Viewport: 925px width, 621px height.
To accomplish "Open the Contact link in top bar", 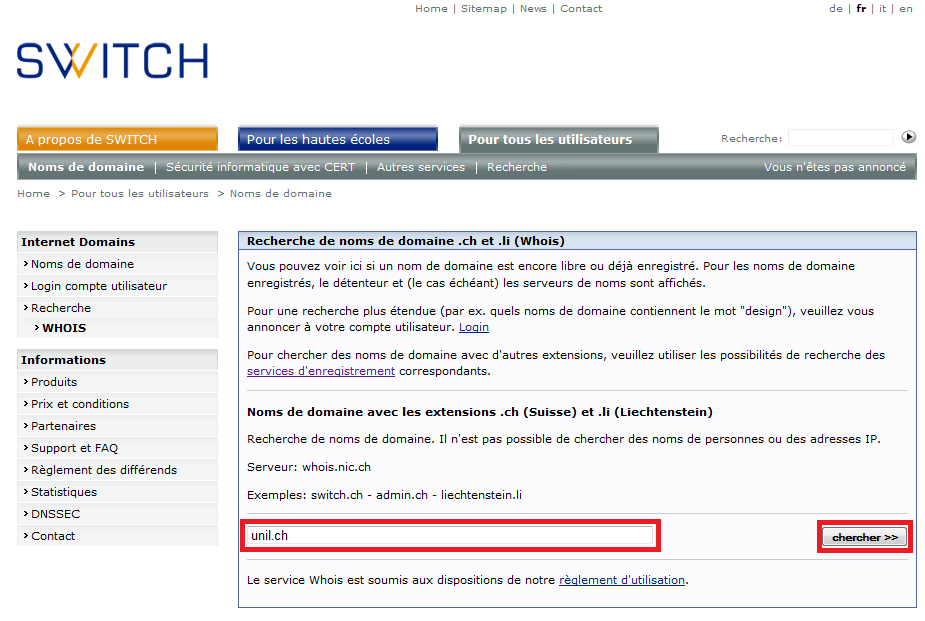I will [x=581, y=9].
